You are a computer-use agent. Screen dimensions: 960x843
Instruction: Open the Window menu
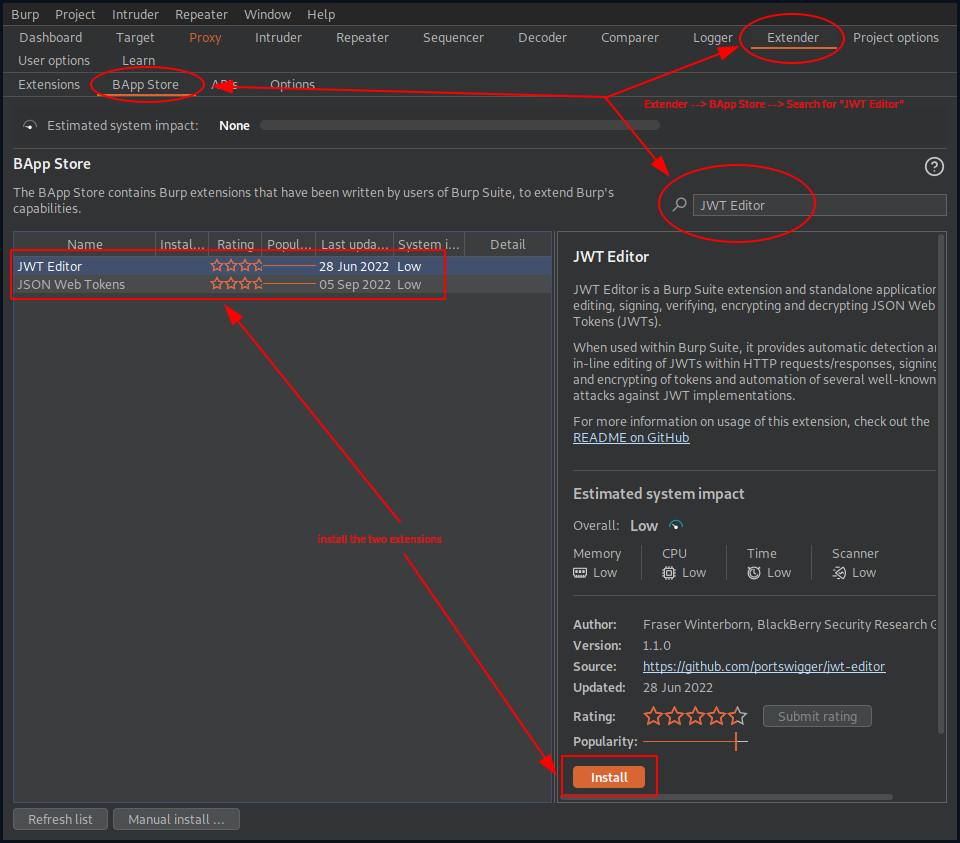pos(267,14)
